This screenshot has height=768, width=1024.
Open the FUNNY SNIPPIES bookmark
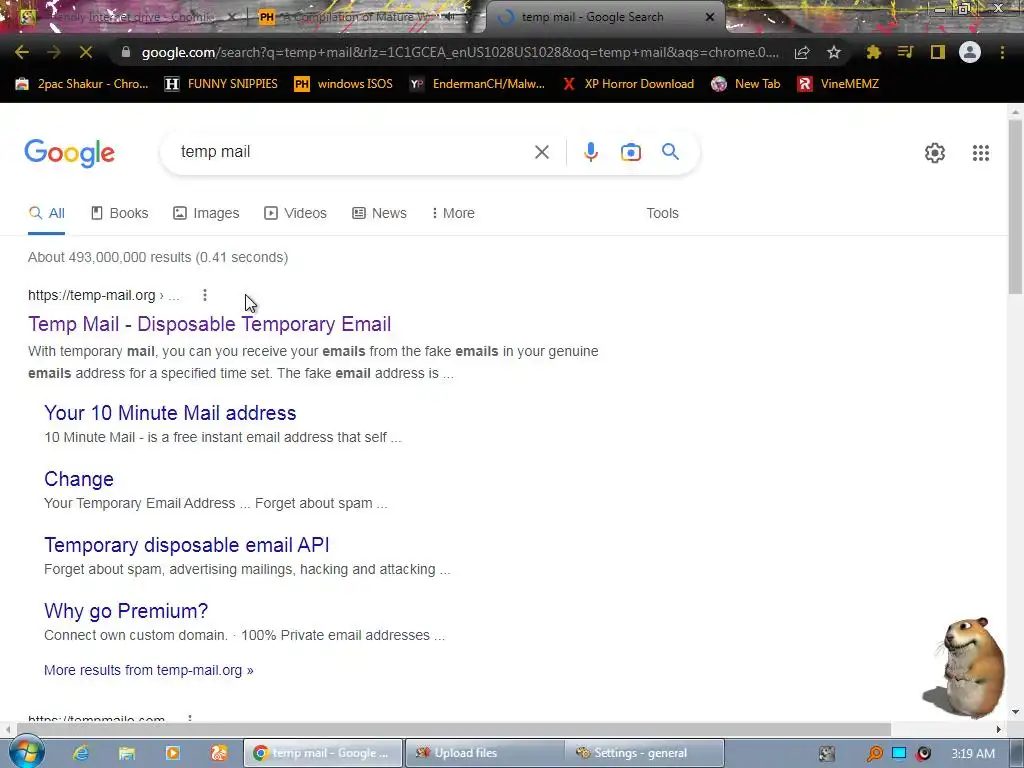(x=221, y=84)
